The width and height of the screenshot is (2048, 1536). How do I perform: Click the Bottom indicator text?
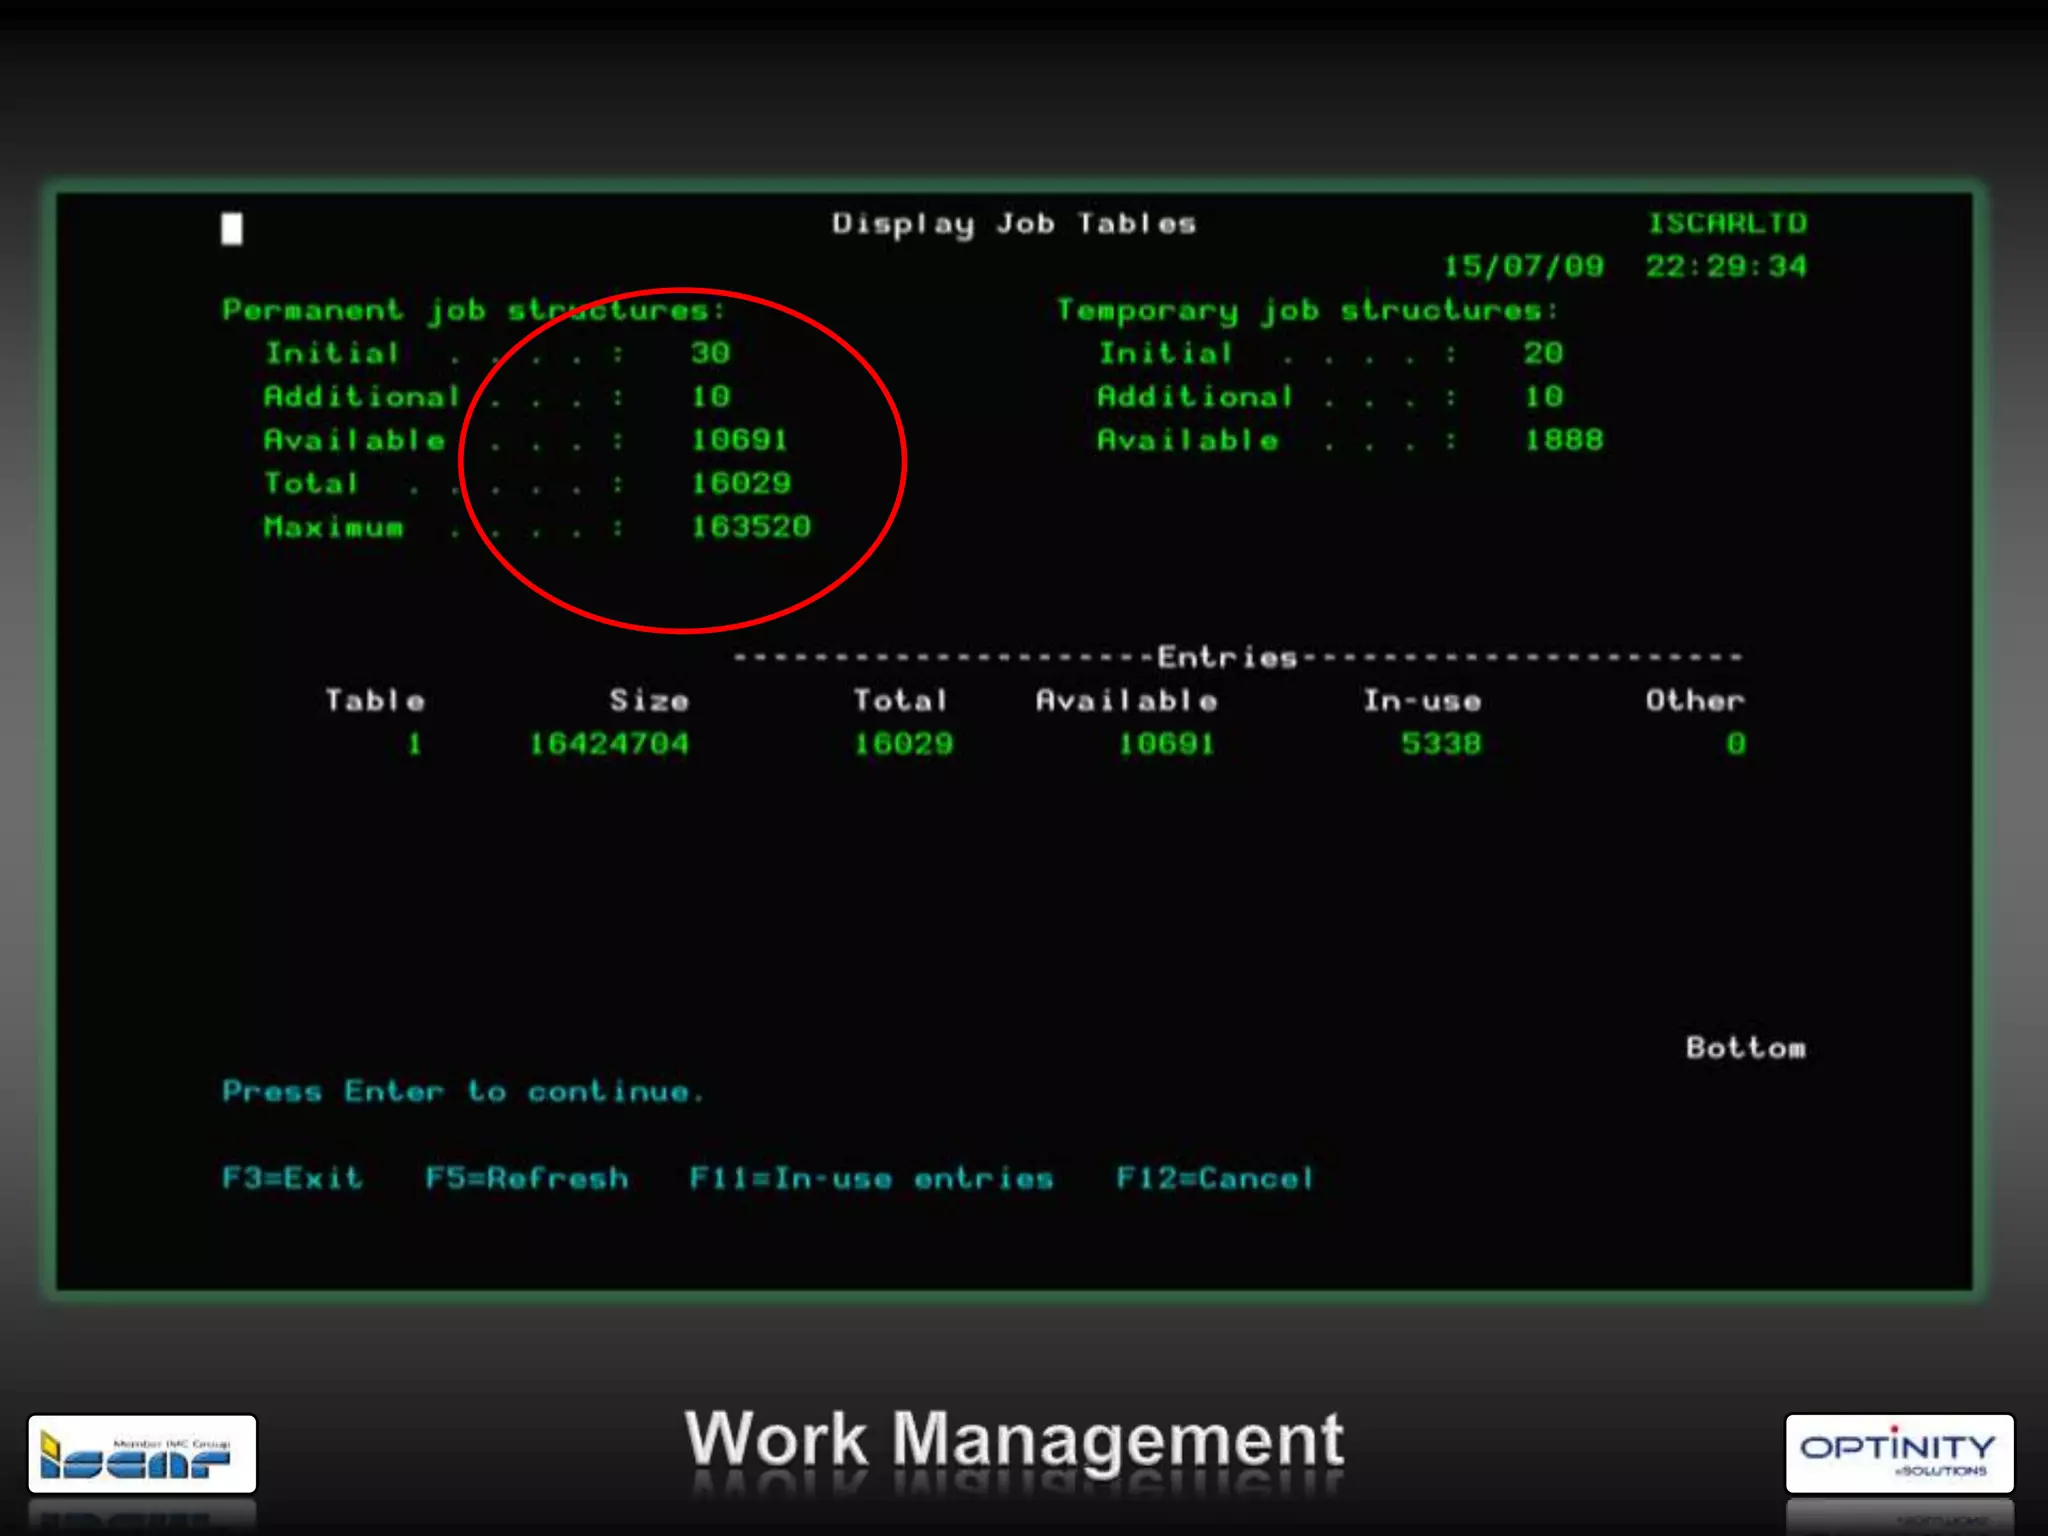coord(1745,1048)
